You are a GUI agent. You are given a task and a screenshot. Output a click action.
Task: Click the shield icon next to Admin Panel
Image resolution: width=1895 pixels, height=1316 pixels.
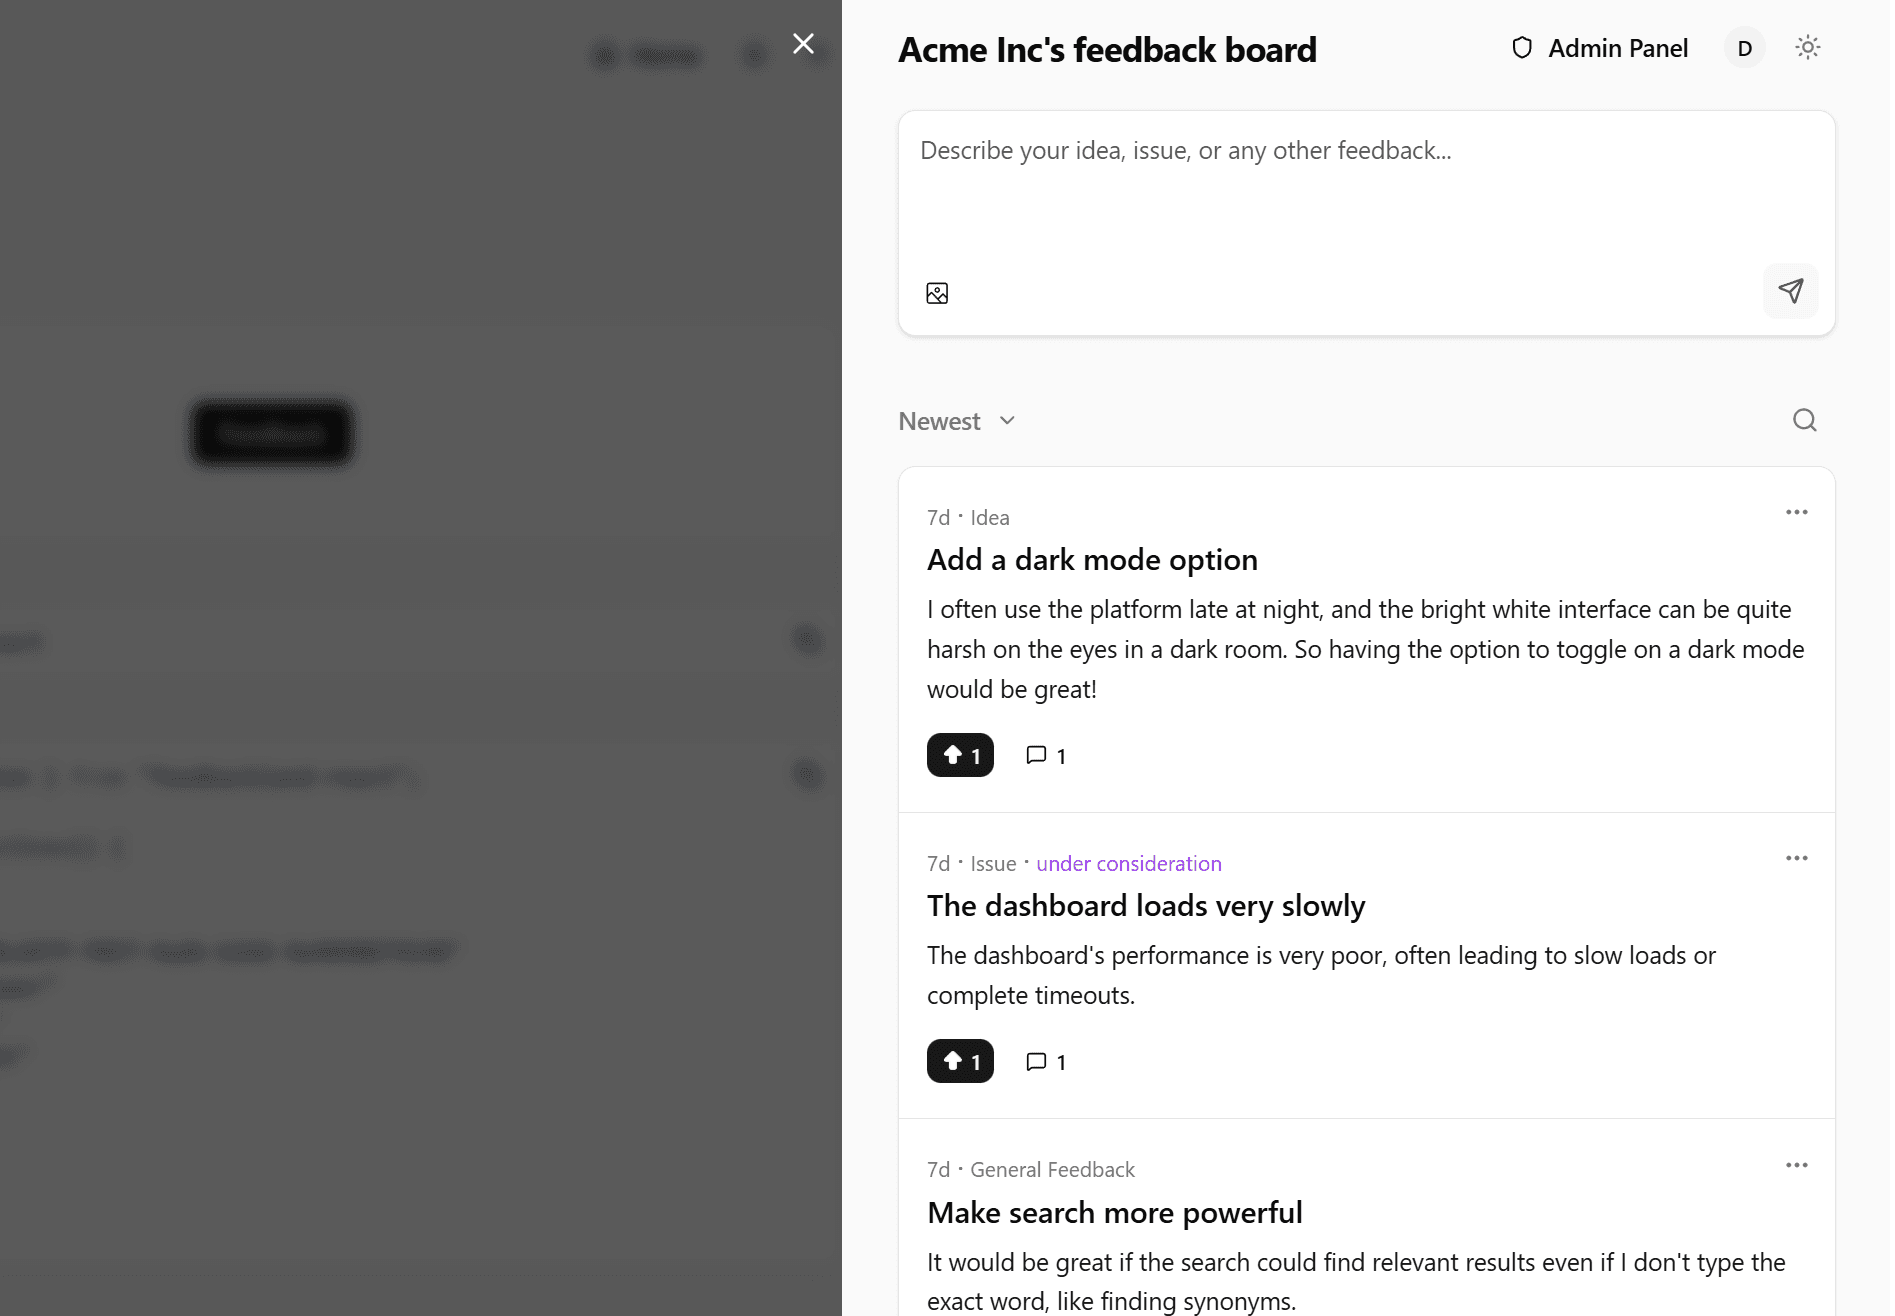[1521, 47]
